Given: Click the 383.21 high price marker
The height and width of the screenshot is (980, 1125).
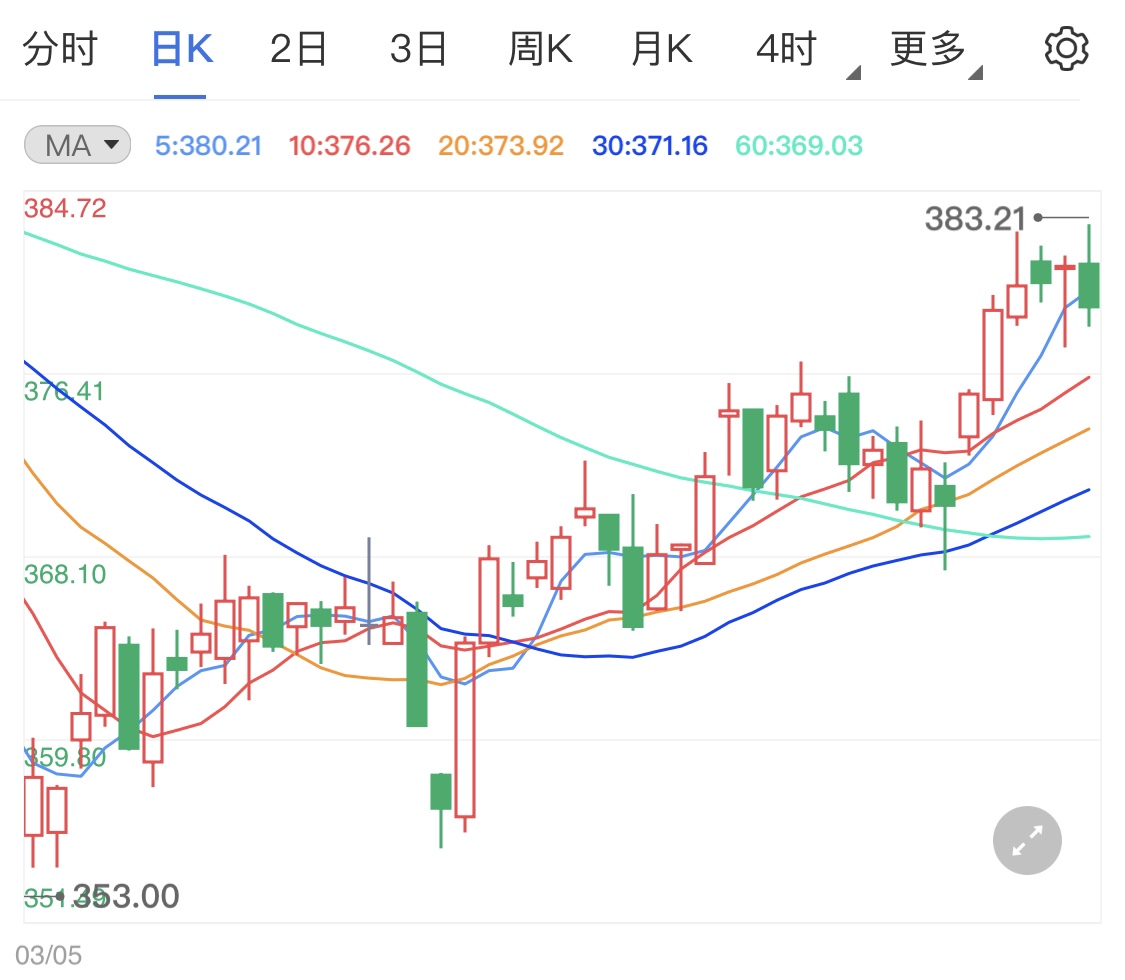Looking at the screenshot, I should pyautogui.click(x=974, y=219).
